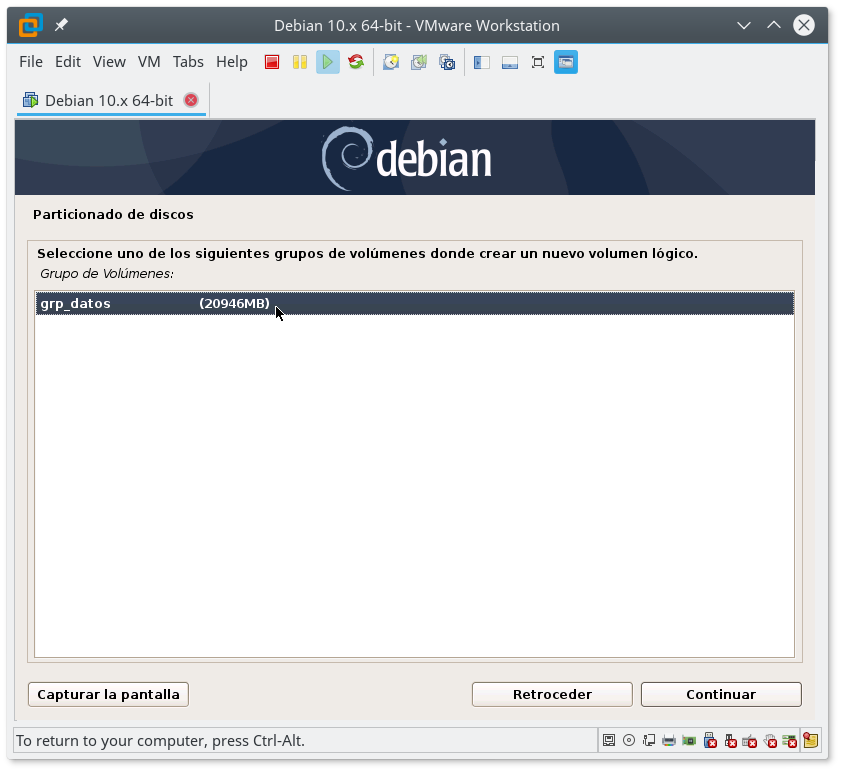
Task: Open the message log note icon
Action: point(810,741)
